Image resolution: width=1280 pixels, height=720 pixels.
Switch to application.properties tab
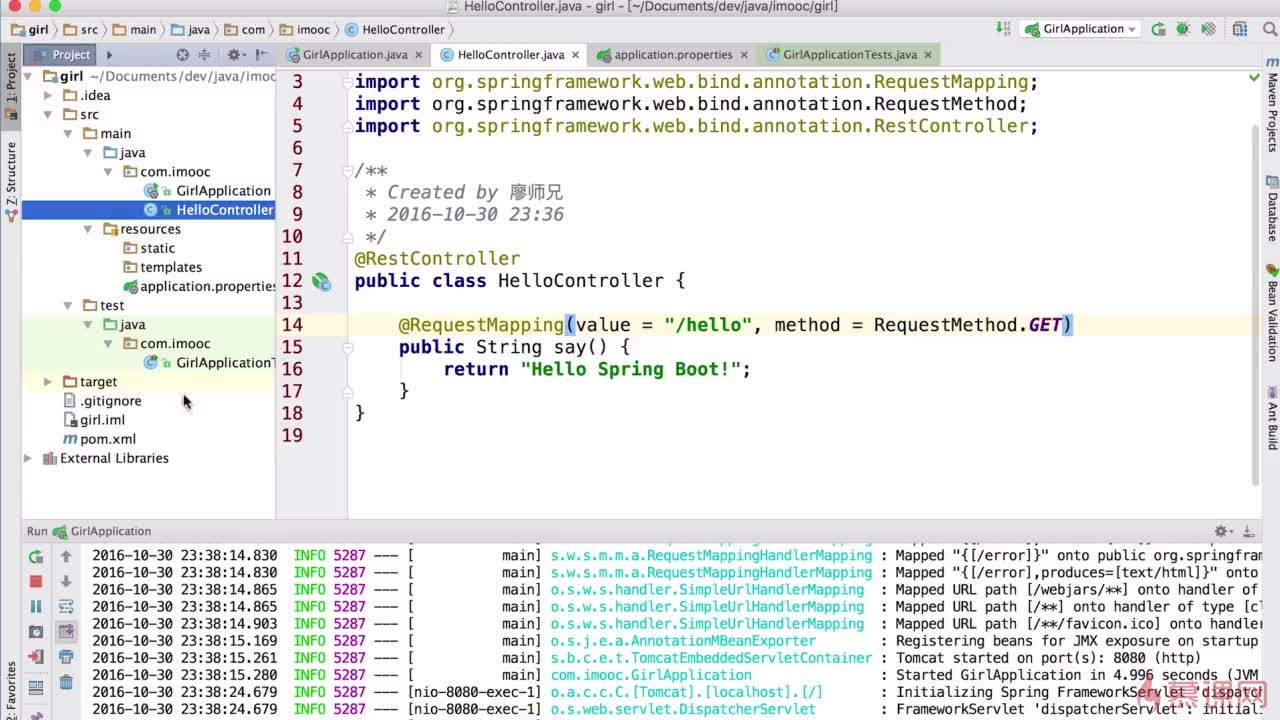pyautogui.click(x=673, y=55)
